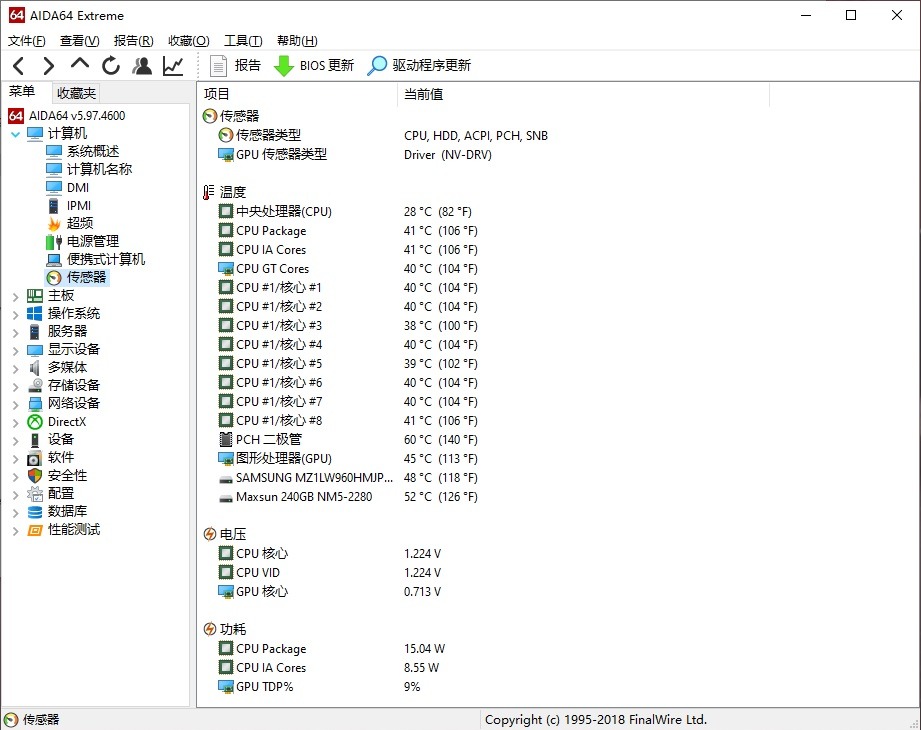
Task: Select the SAMSUNG MZ1LW960HMJP row
Action: tap(348, 477)
